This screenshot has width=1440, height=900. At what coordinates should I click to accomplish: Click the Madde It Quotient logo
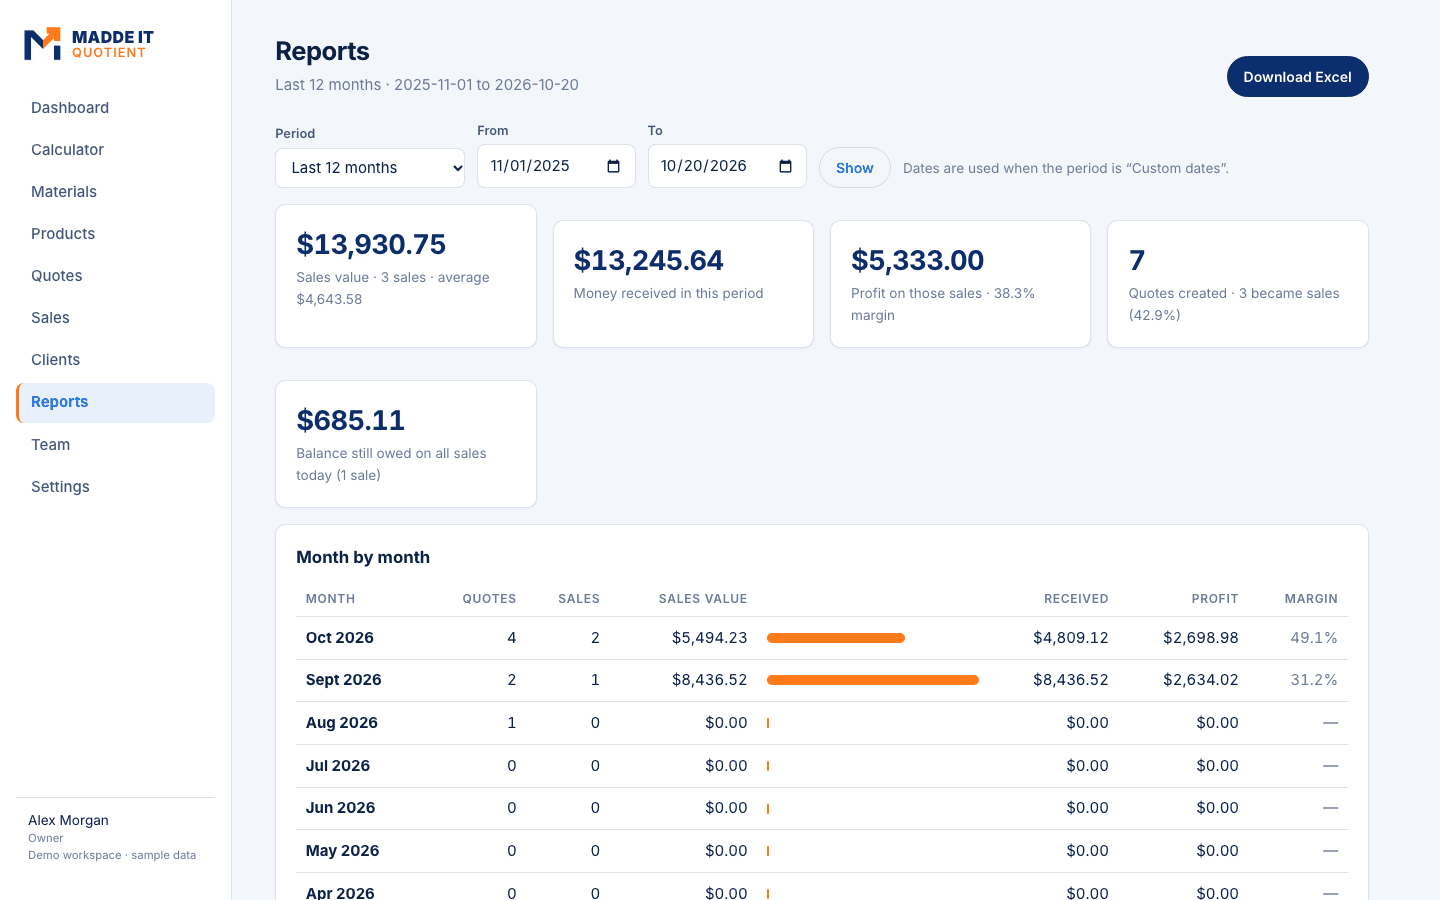point(89,44)
